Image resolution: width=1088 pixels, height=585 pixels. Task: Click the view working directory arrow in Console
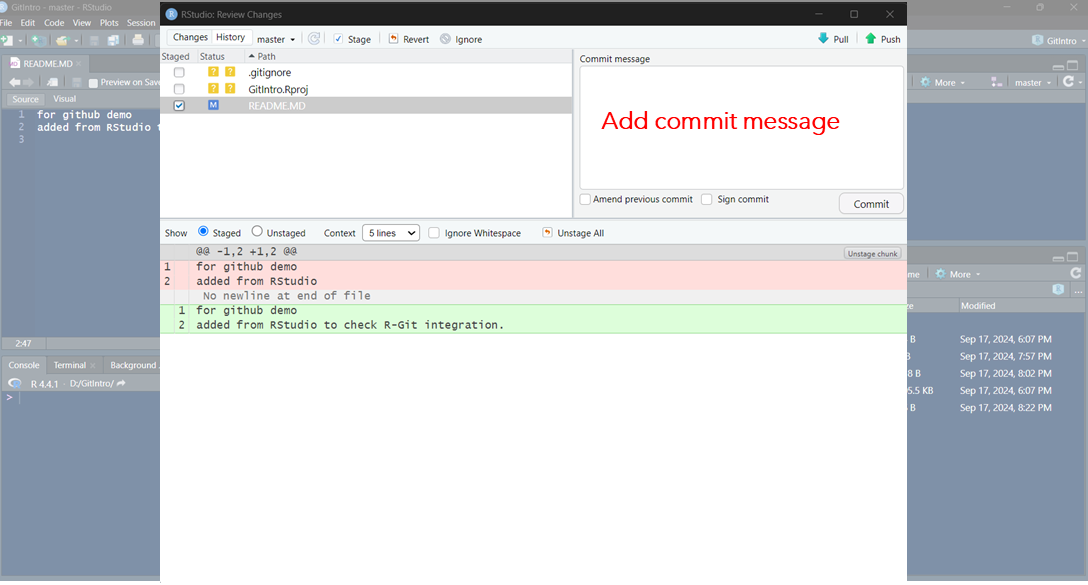(x=121, y=383)
